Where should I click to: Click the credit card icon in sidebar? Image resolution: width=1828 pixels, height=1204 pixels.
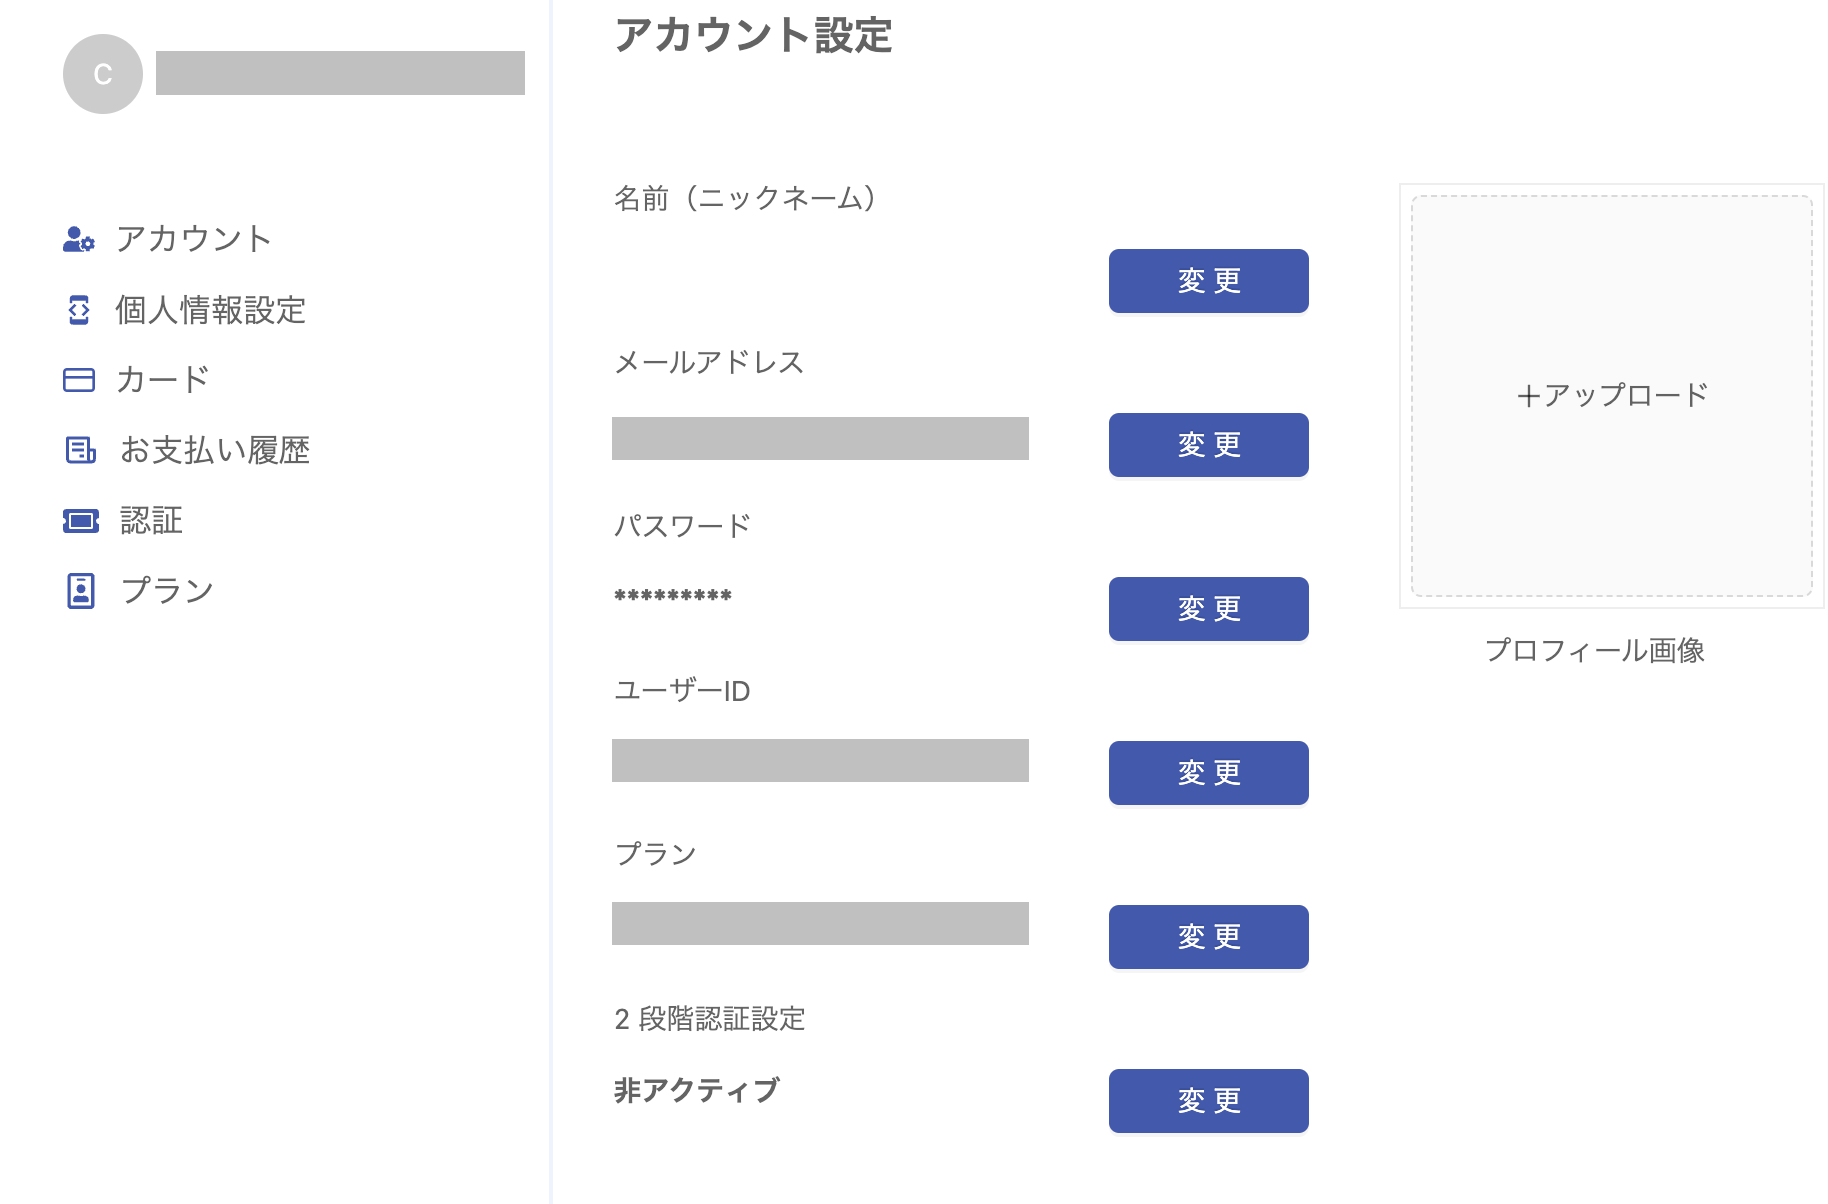click(79, 380)
